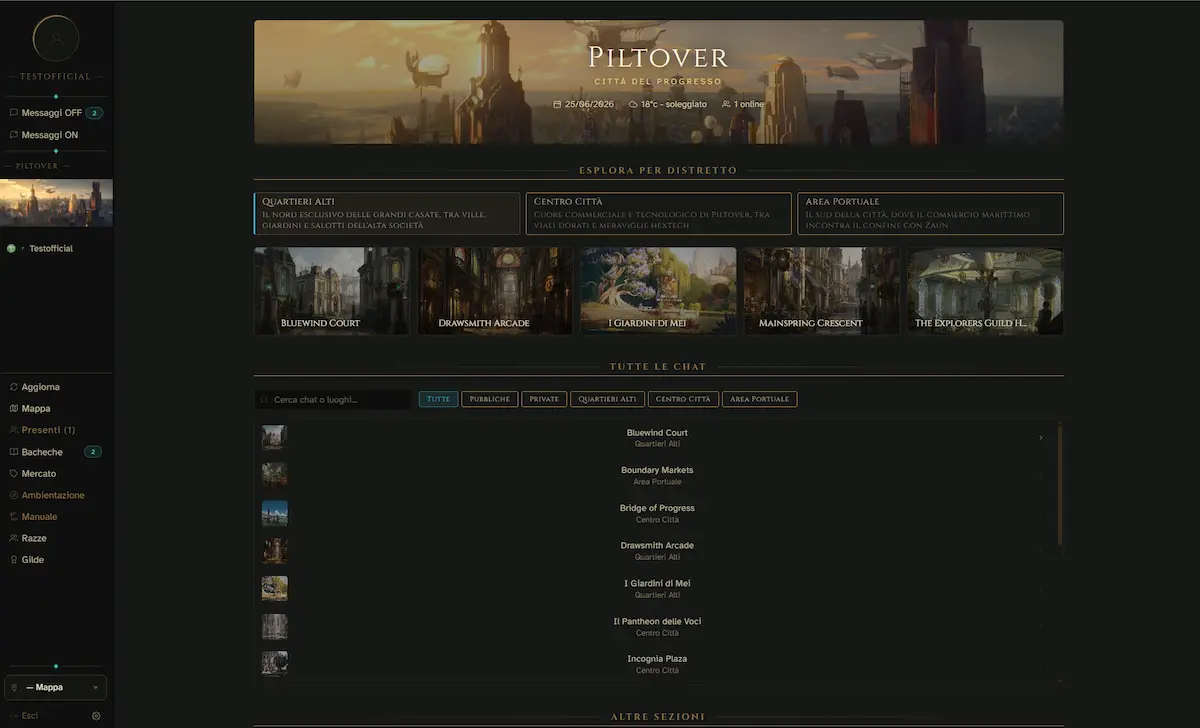Click the Piltover sidebar thumbnail image

[56, 203]
